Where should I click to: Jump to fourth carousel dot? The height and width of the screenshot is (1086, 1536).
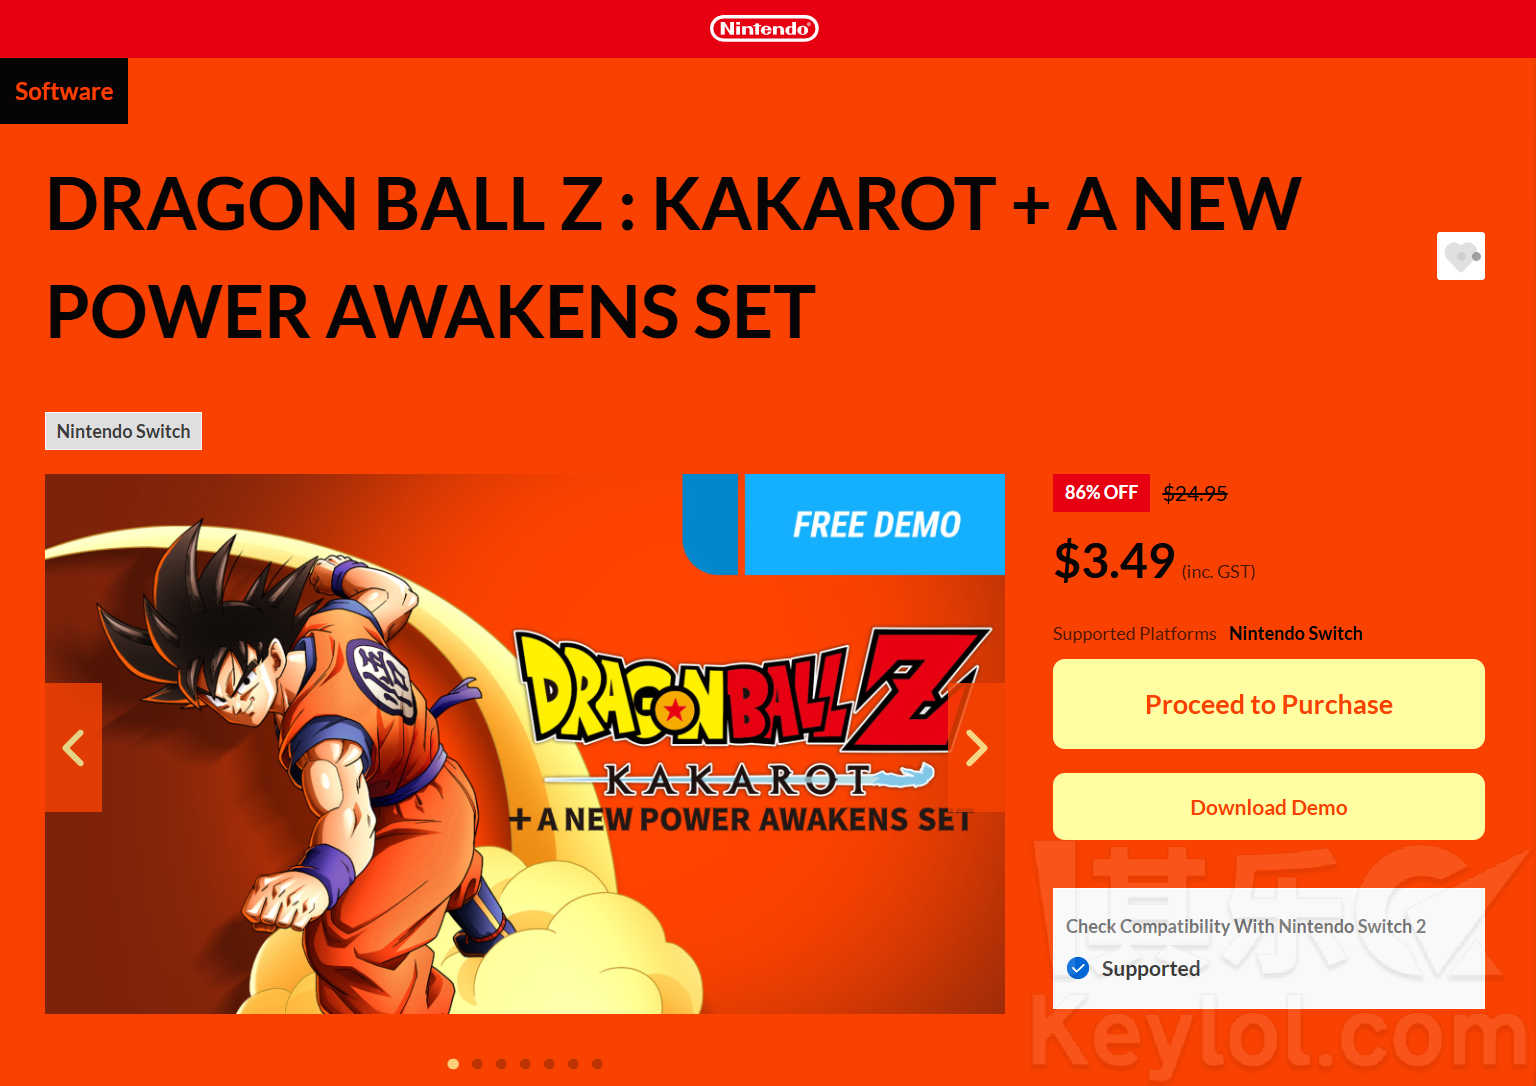(x=525, y=1064)
